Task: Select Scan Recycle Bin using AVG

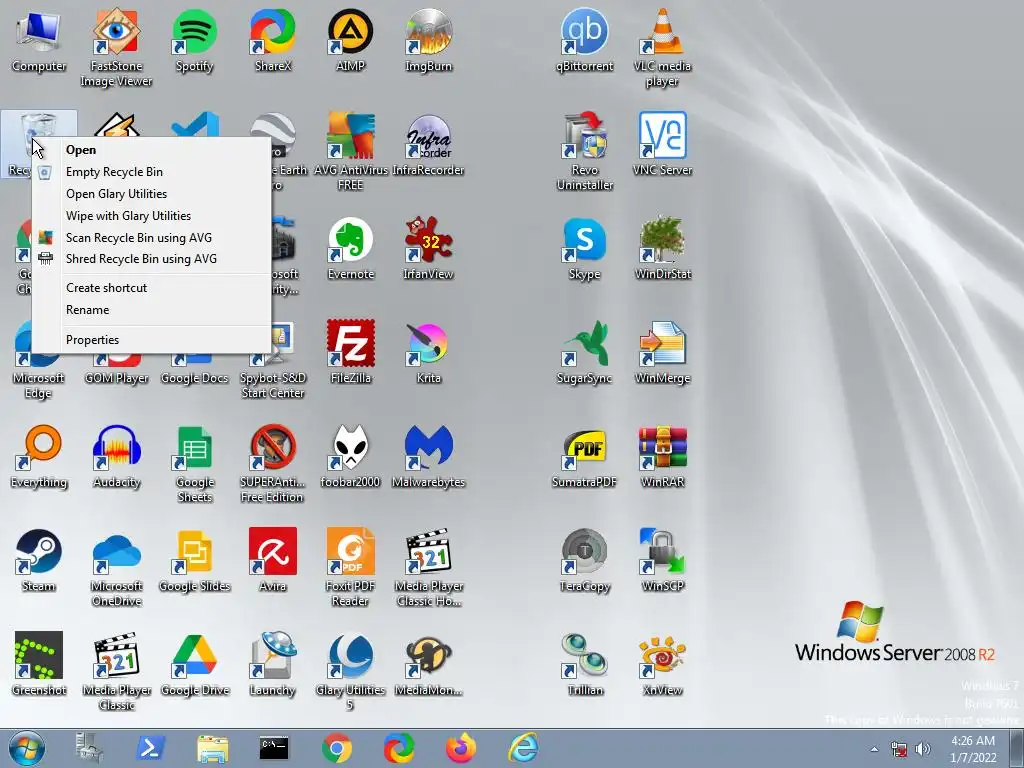Action: tap(152, 238)
